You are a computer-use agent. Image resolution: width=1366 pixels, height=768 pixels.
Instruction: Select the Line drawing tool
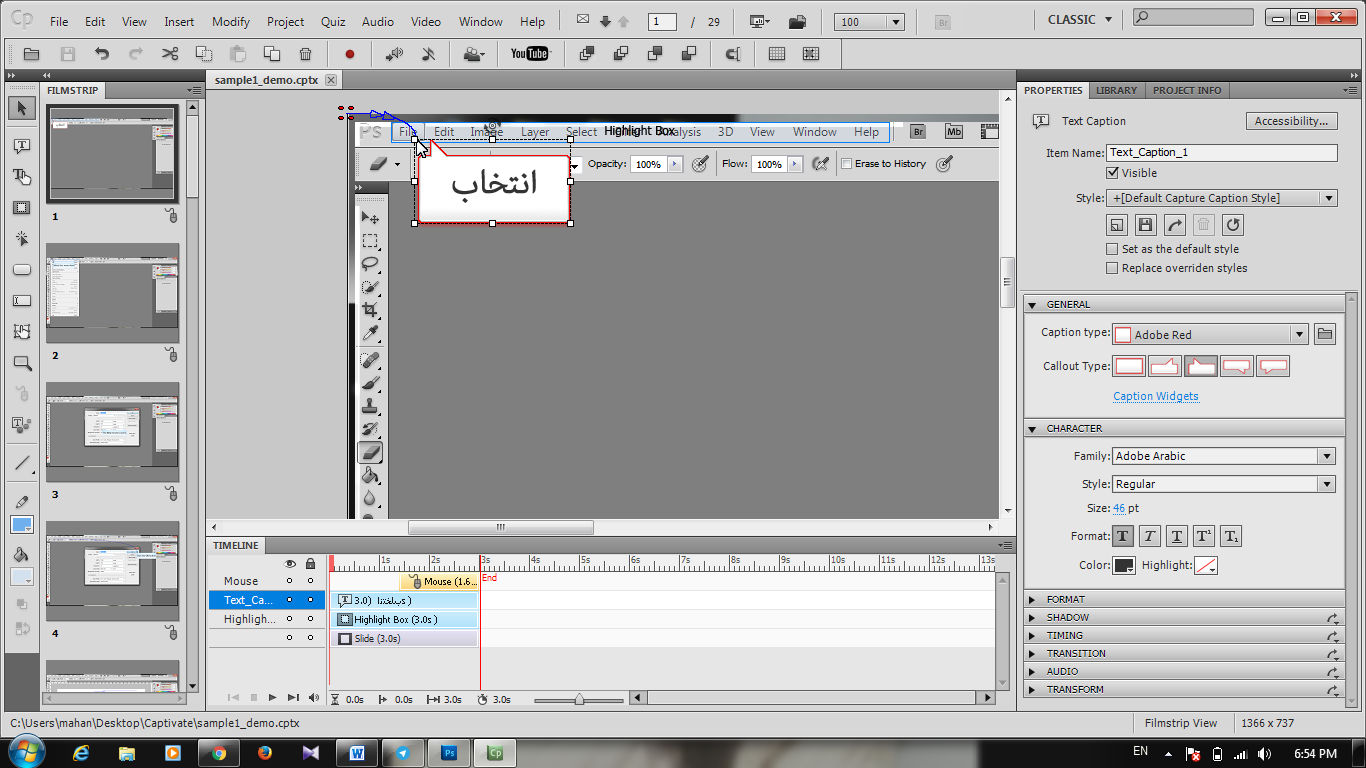click(x=21, y=463)
